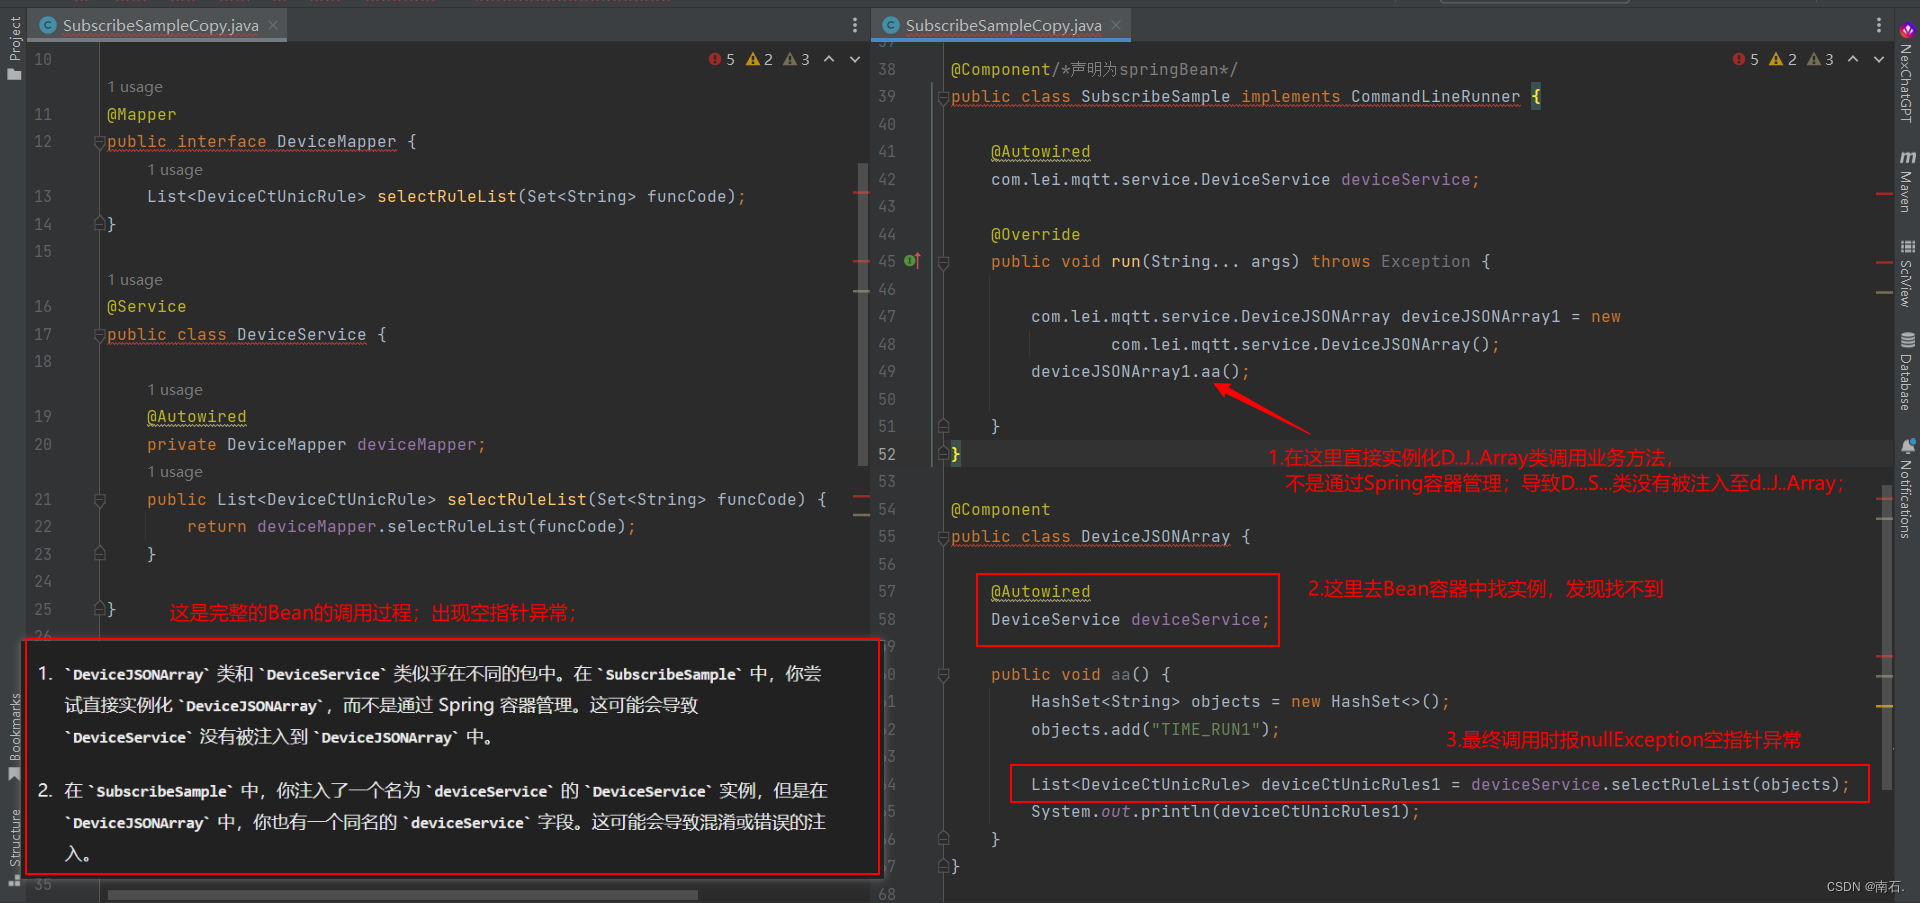1920x903 pixels.
Task: Show usages of the DeviceMapper interface
Action: 135,87
